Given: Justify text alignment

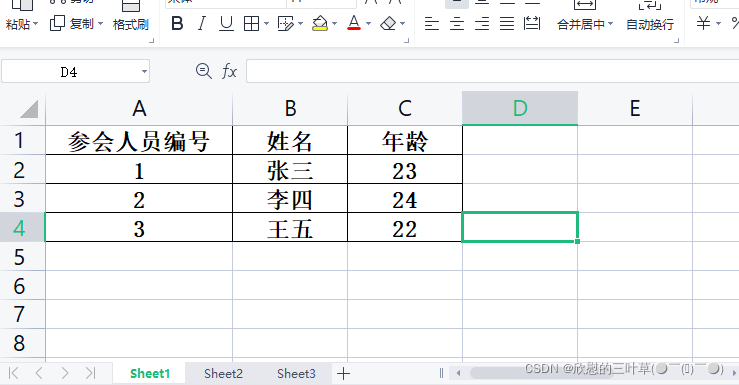Looking at the screenshot, I should coord(507,24).
